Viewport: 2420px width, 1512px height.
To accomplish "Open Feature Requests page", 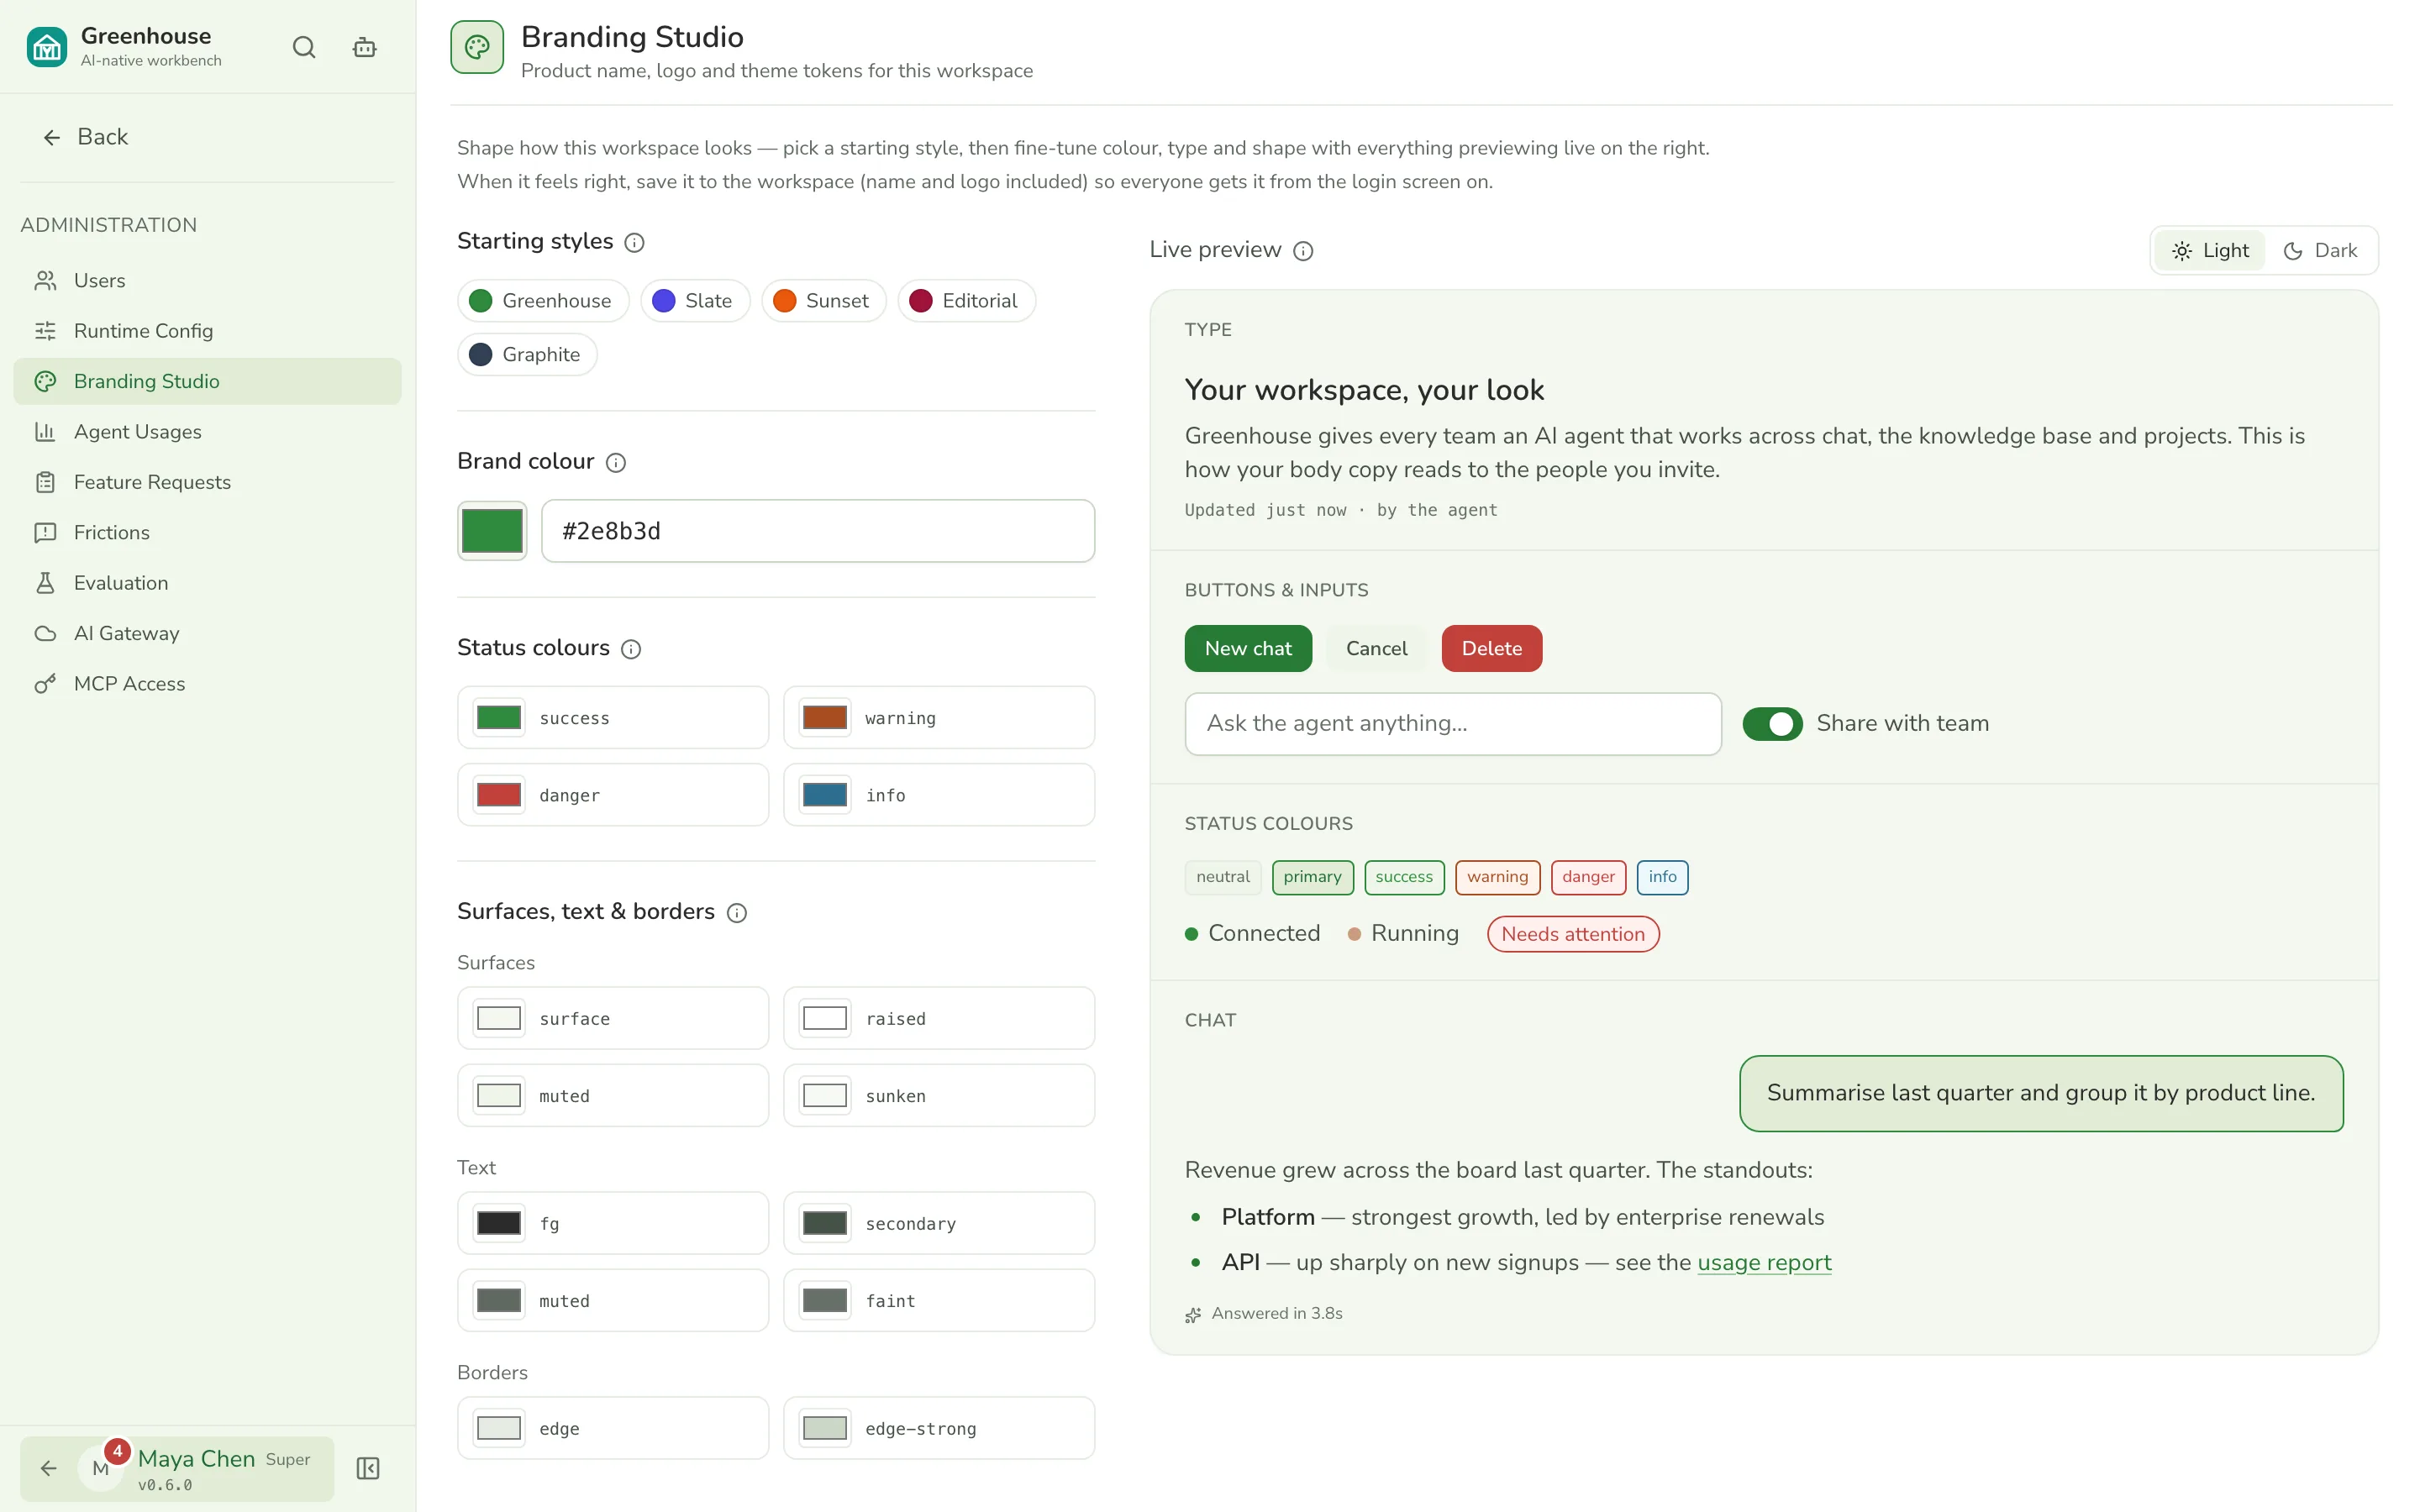I will point(207,482).
